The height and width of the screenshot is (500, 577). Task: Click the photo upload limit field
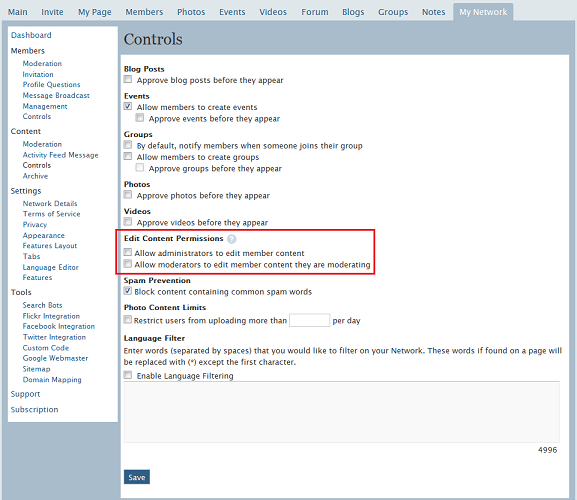309,320
